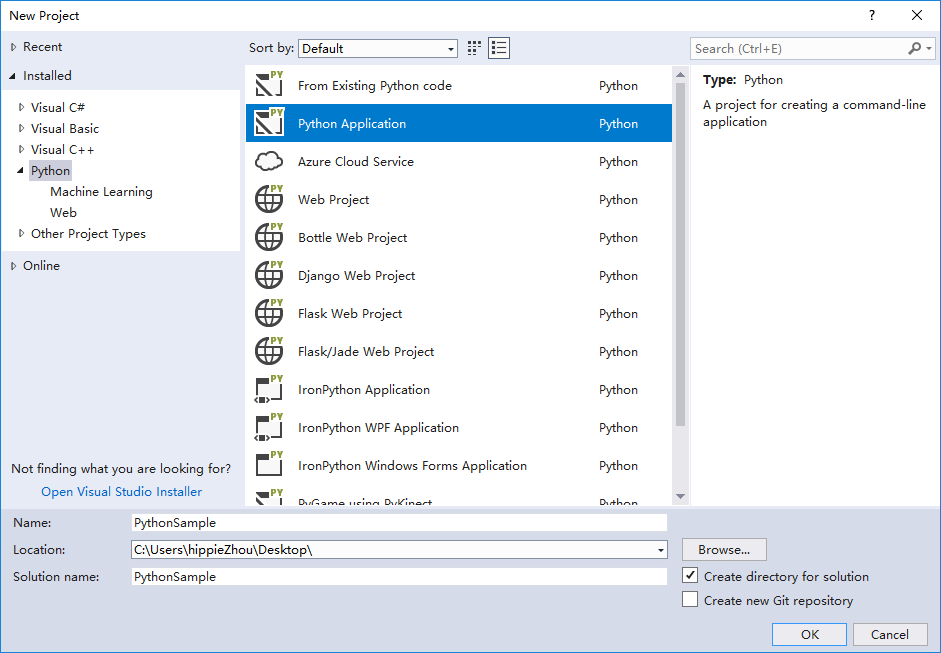Viewport: 941px width, 653px height.
Task: Close the New Project dialog
Action: (917, 16)
